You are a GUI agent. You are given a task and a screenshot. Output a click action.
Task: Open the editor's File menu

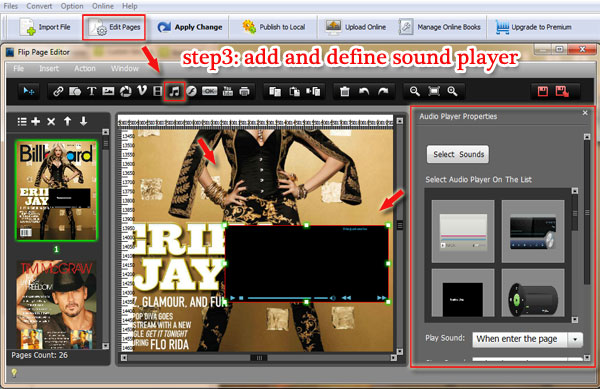click(18, 68)
